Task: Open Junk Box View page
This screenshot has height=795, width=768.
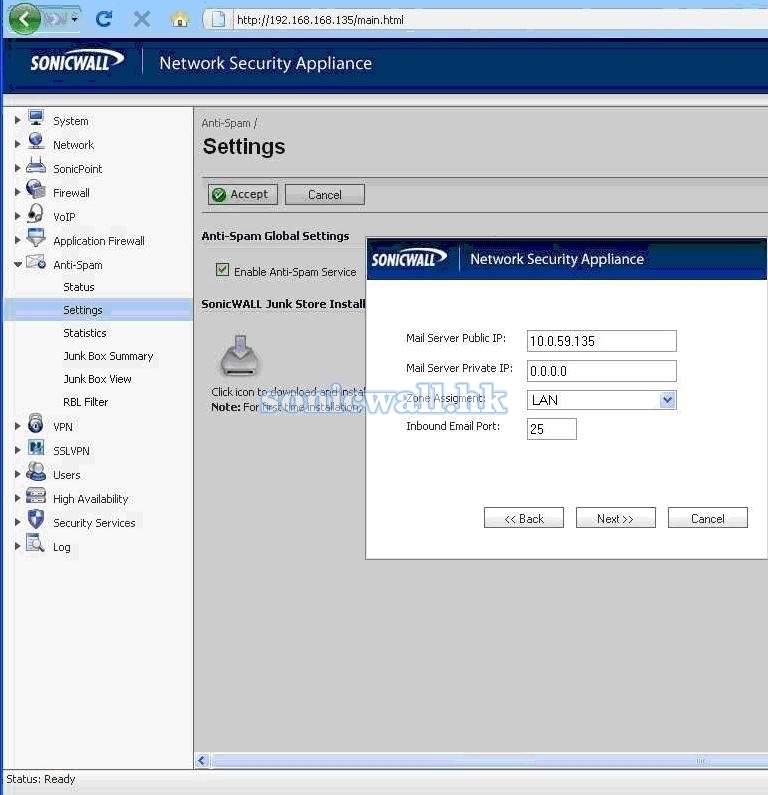Action: 97,379
